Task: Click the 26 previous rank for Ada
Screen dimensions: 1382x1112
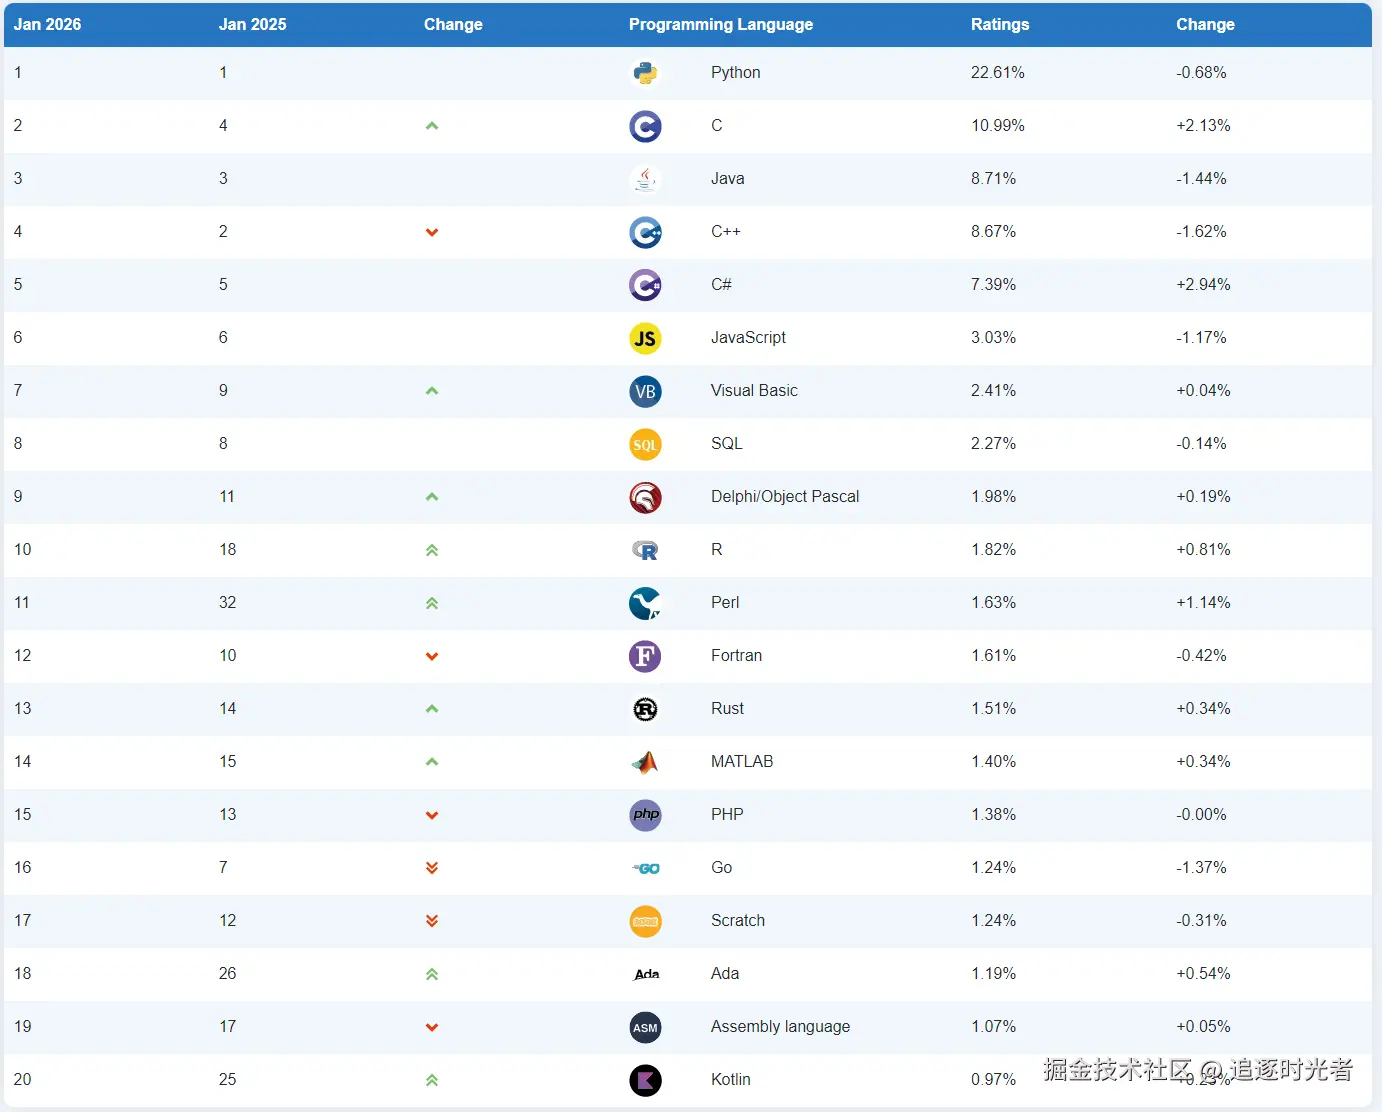Action: click(x=228, y=974)
